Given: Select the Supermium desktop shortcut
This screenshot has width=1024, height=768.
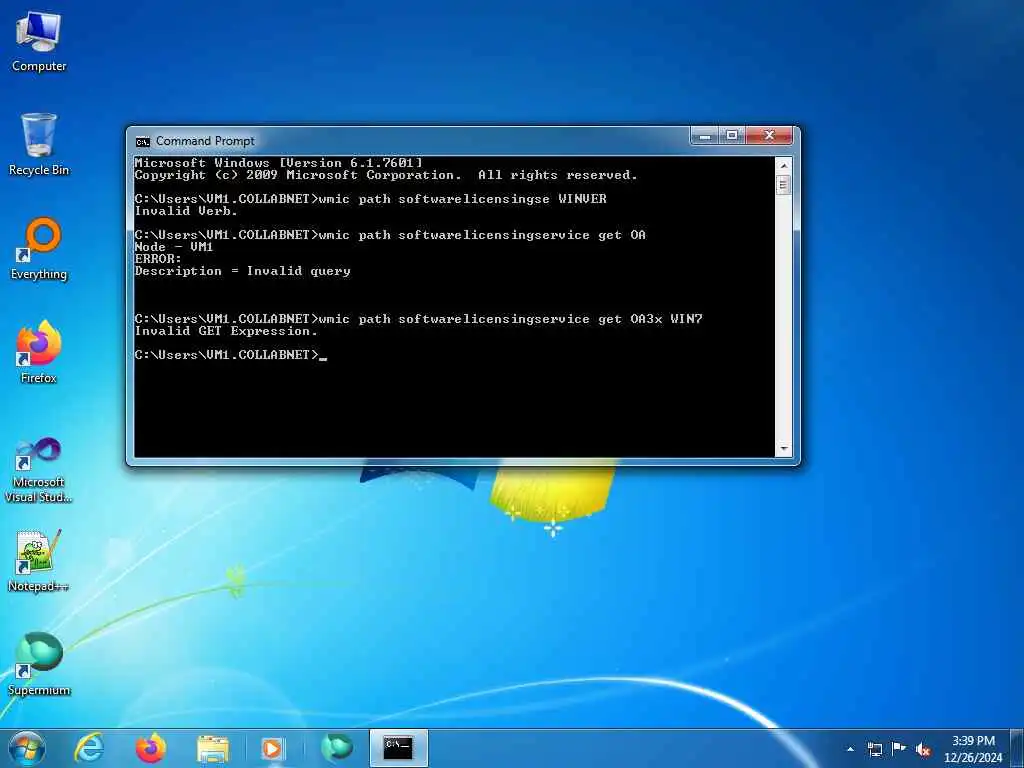Looking at the screenshot, I should tap(39, 664).
